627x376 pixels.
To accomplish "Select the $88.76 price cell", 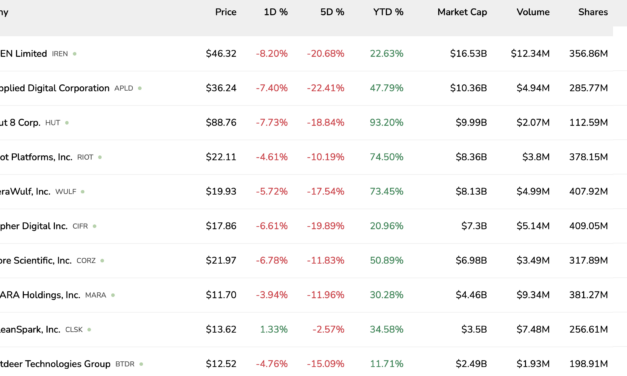I will (x=221, y=122).
